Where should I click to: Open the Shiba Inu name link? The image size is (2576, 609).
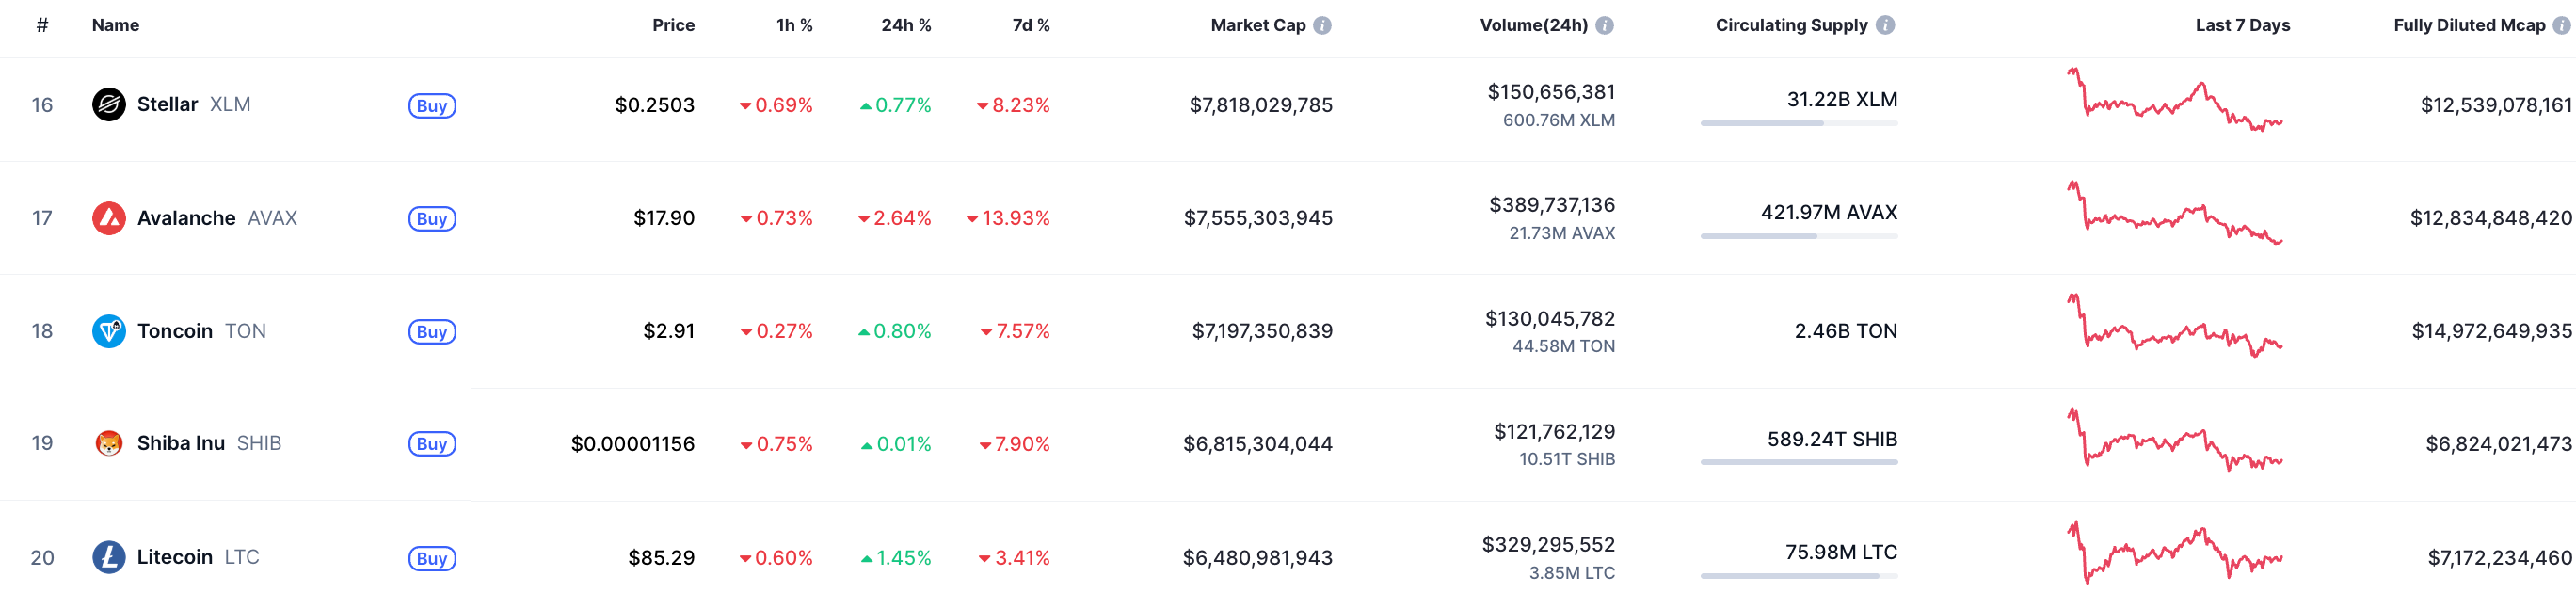click(181, 443)
